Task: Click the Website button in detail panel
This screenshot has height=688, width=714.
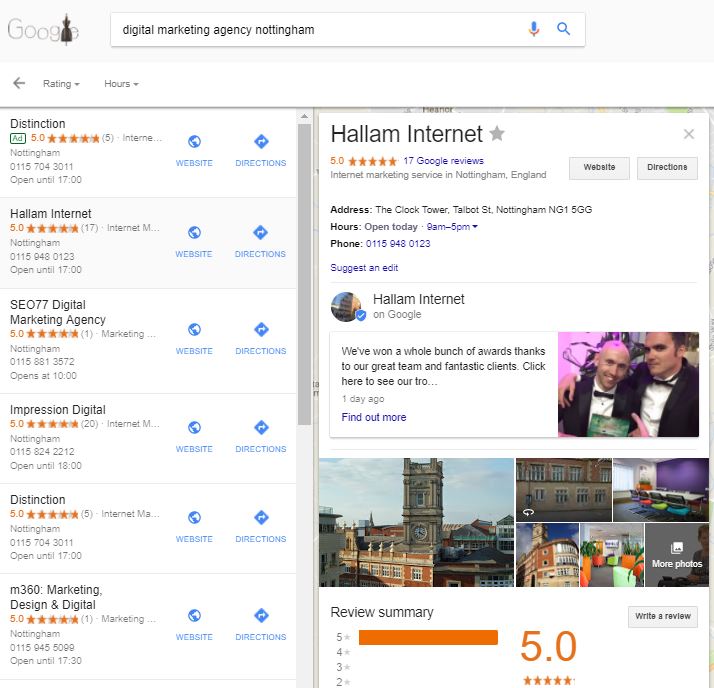Action: [599, 168]
